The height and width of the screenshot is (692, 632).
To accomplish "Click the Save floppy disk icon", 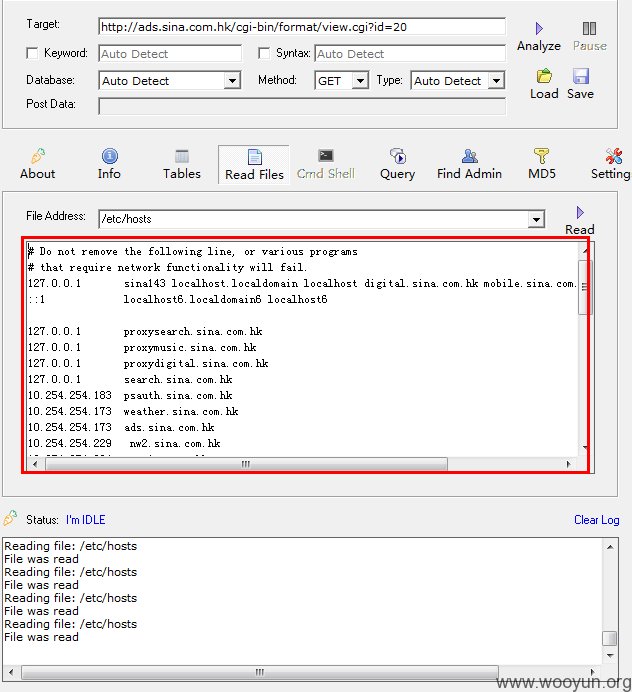I will click(581, 76).
